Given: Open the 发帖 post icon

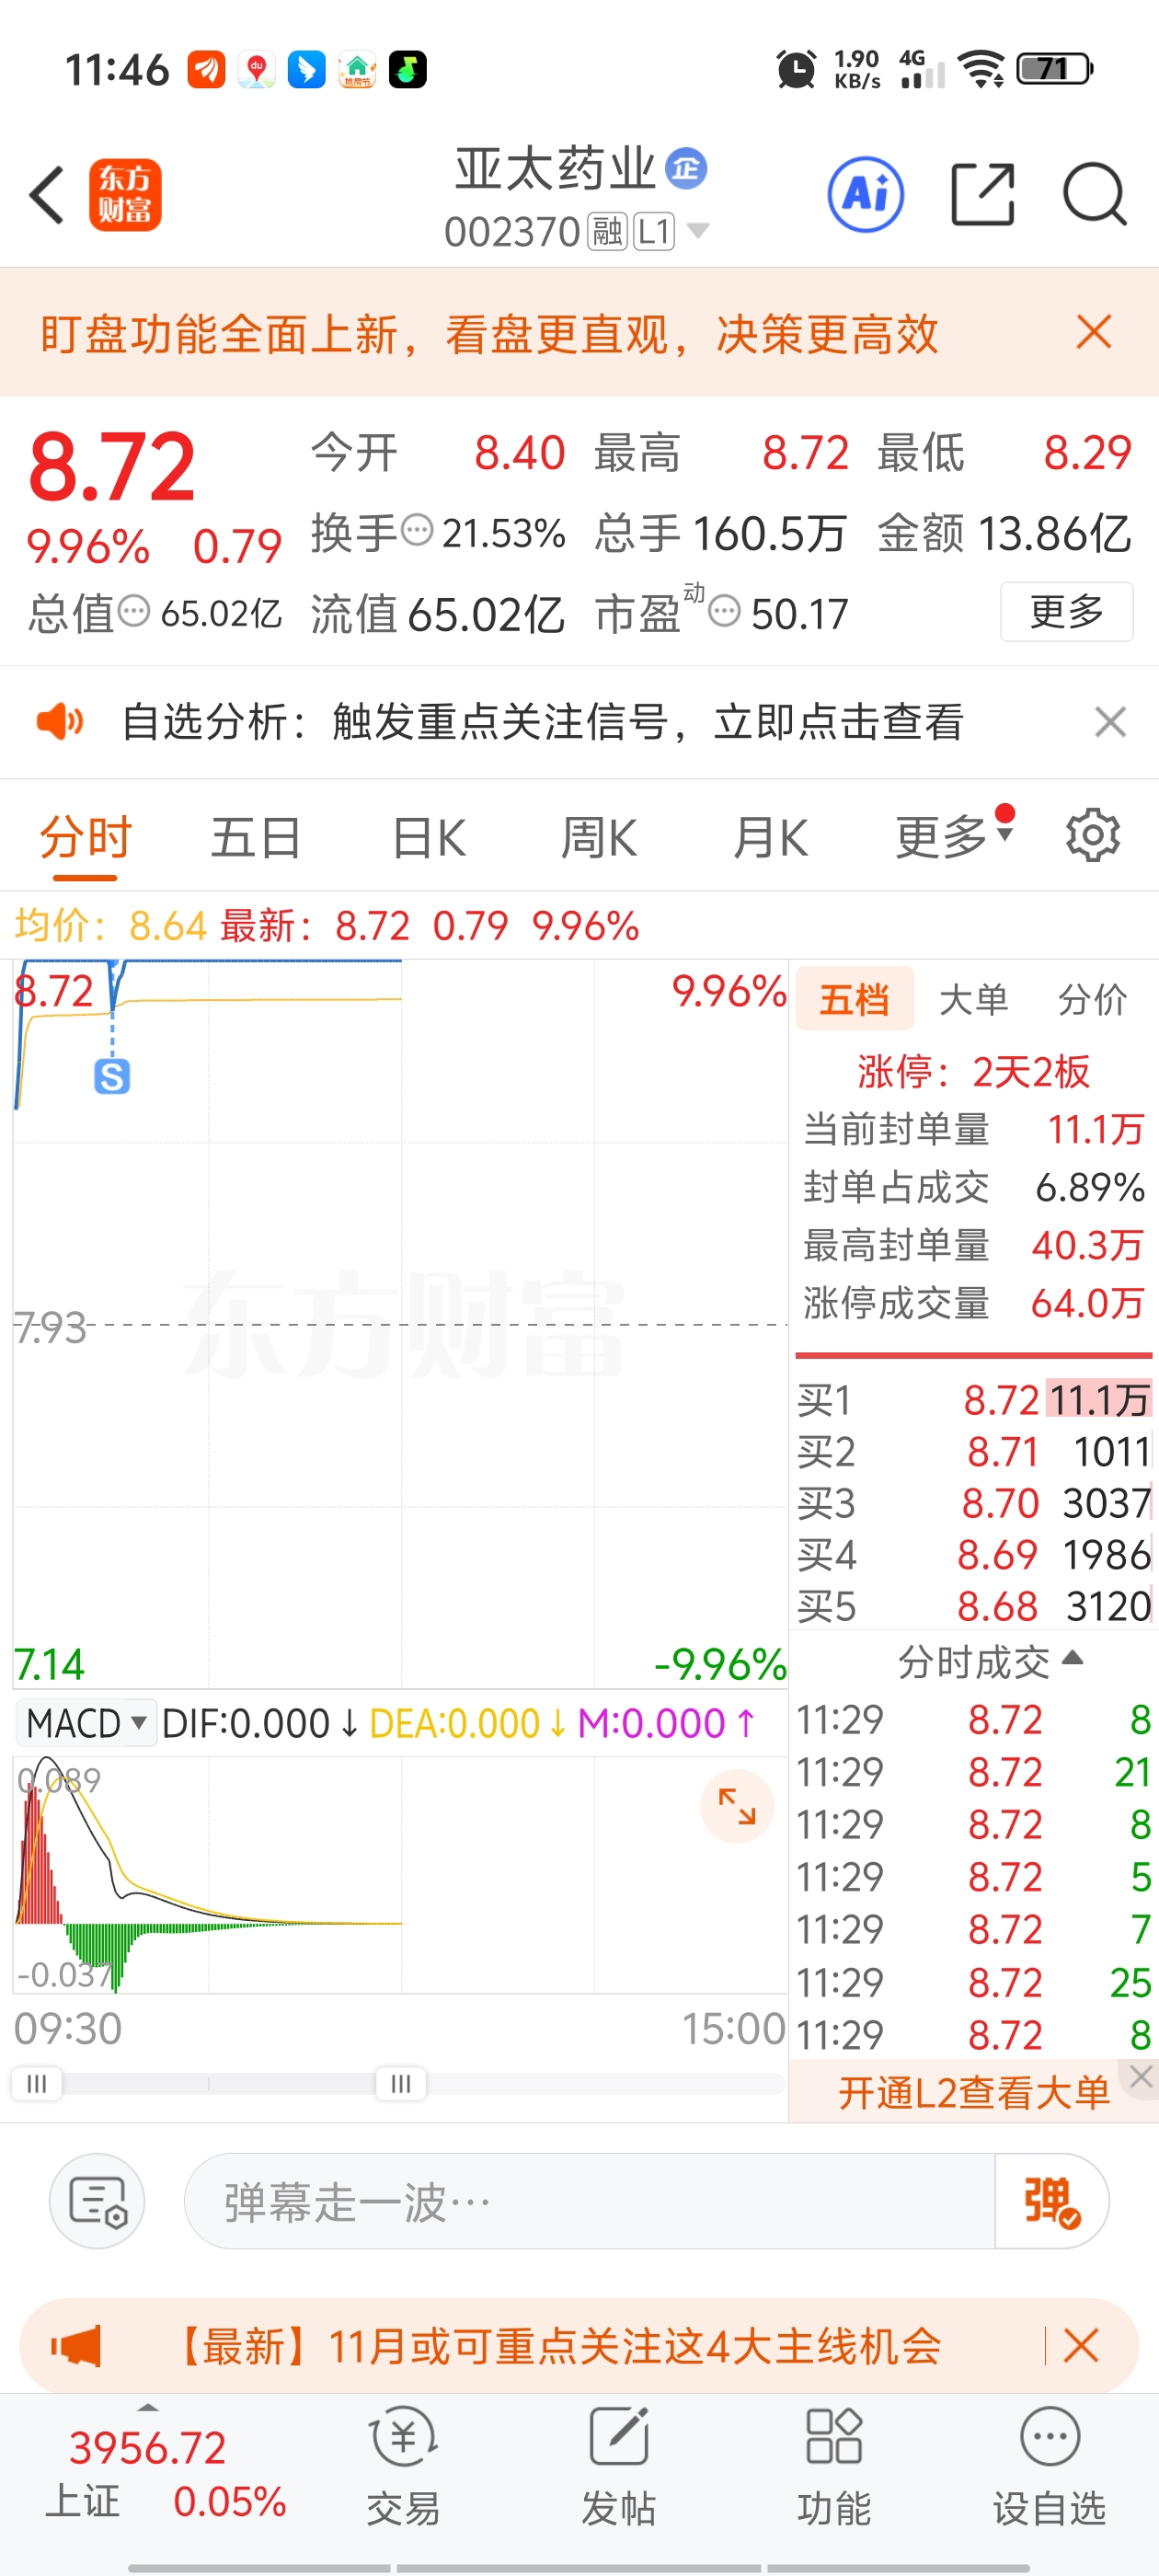Looking at the screenshot, I should 619,2466.
